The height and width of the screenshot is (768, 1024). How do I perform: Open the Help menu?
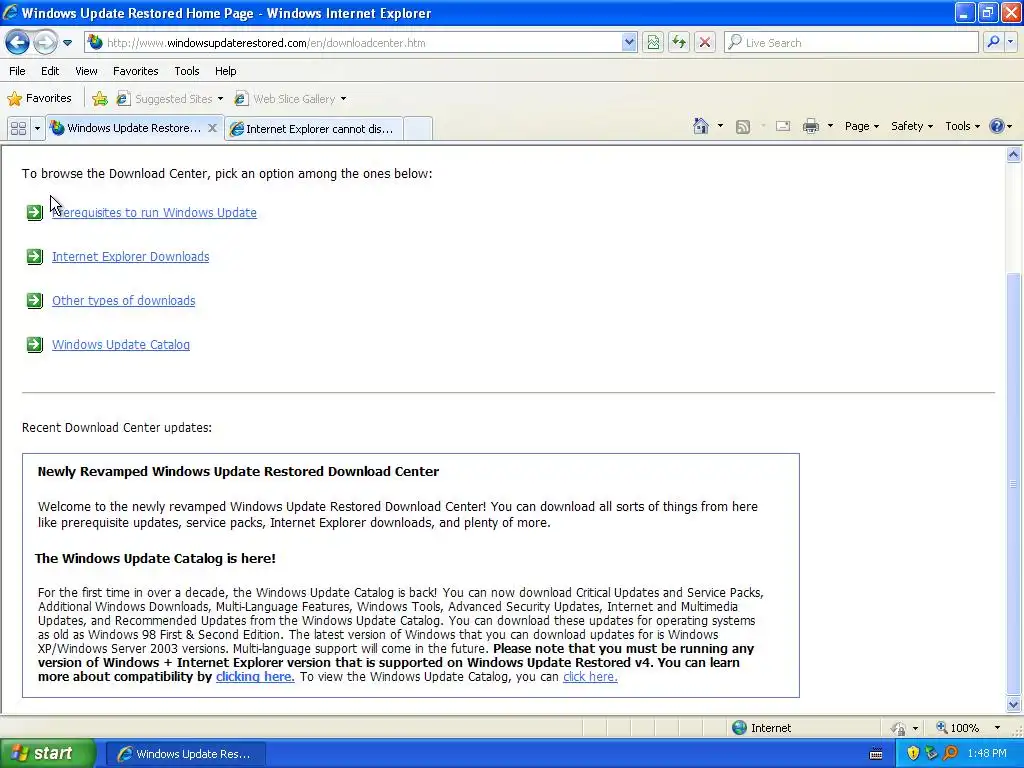225,71
